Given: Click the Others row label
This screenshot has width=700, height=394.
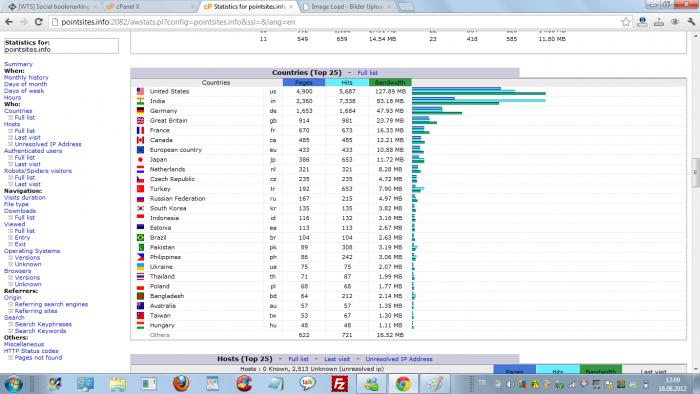Looking at the screenshot, I should (x=159, y=335).
